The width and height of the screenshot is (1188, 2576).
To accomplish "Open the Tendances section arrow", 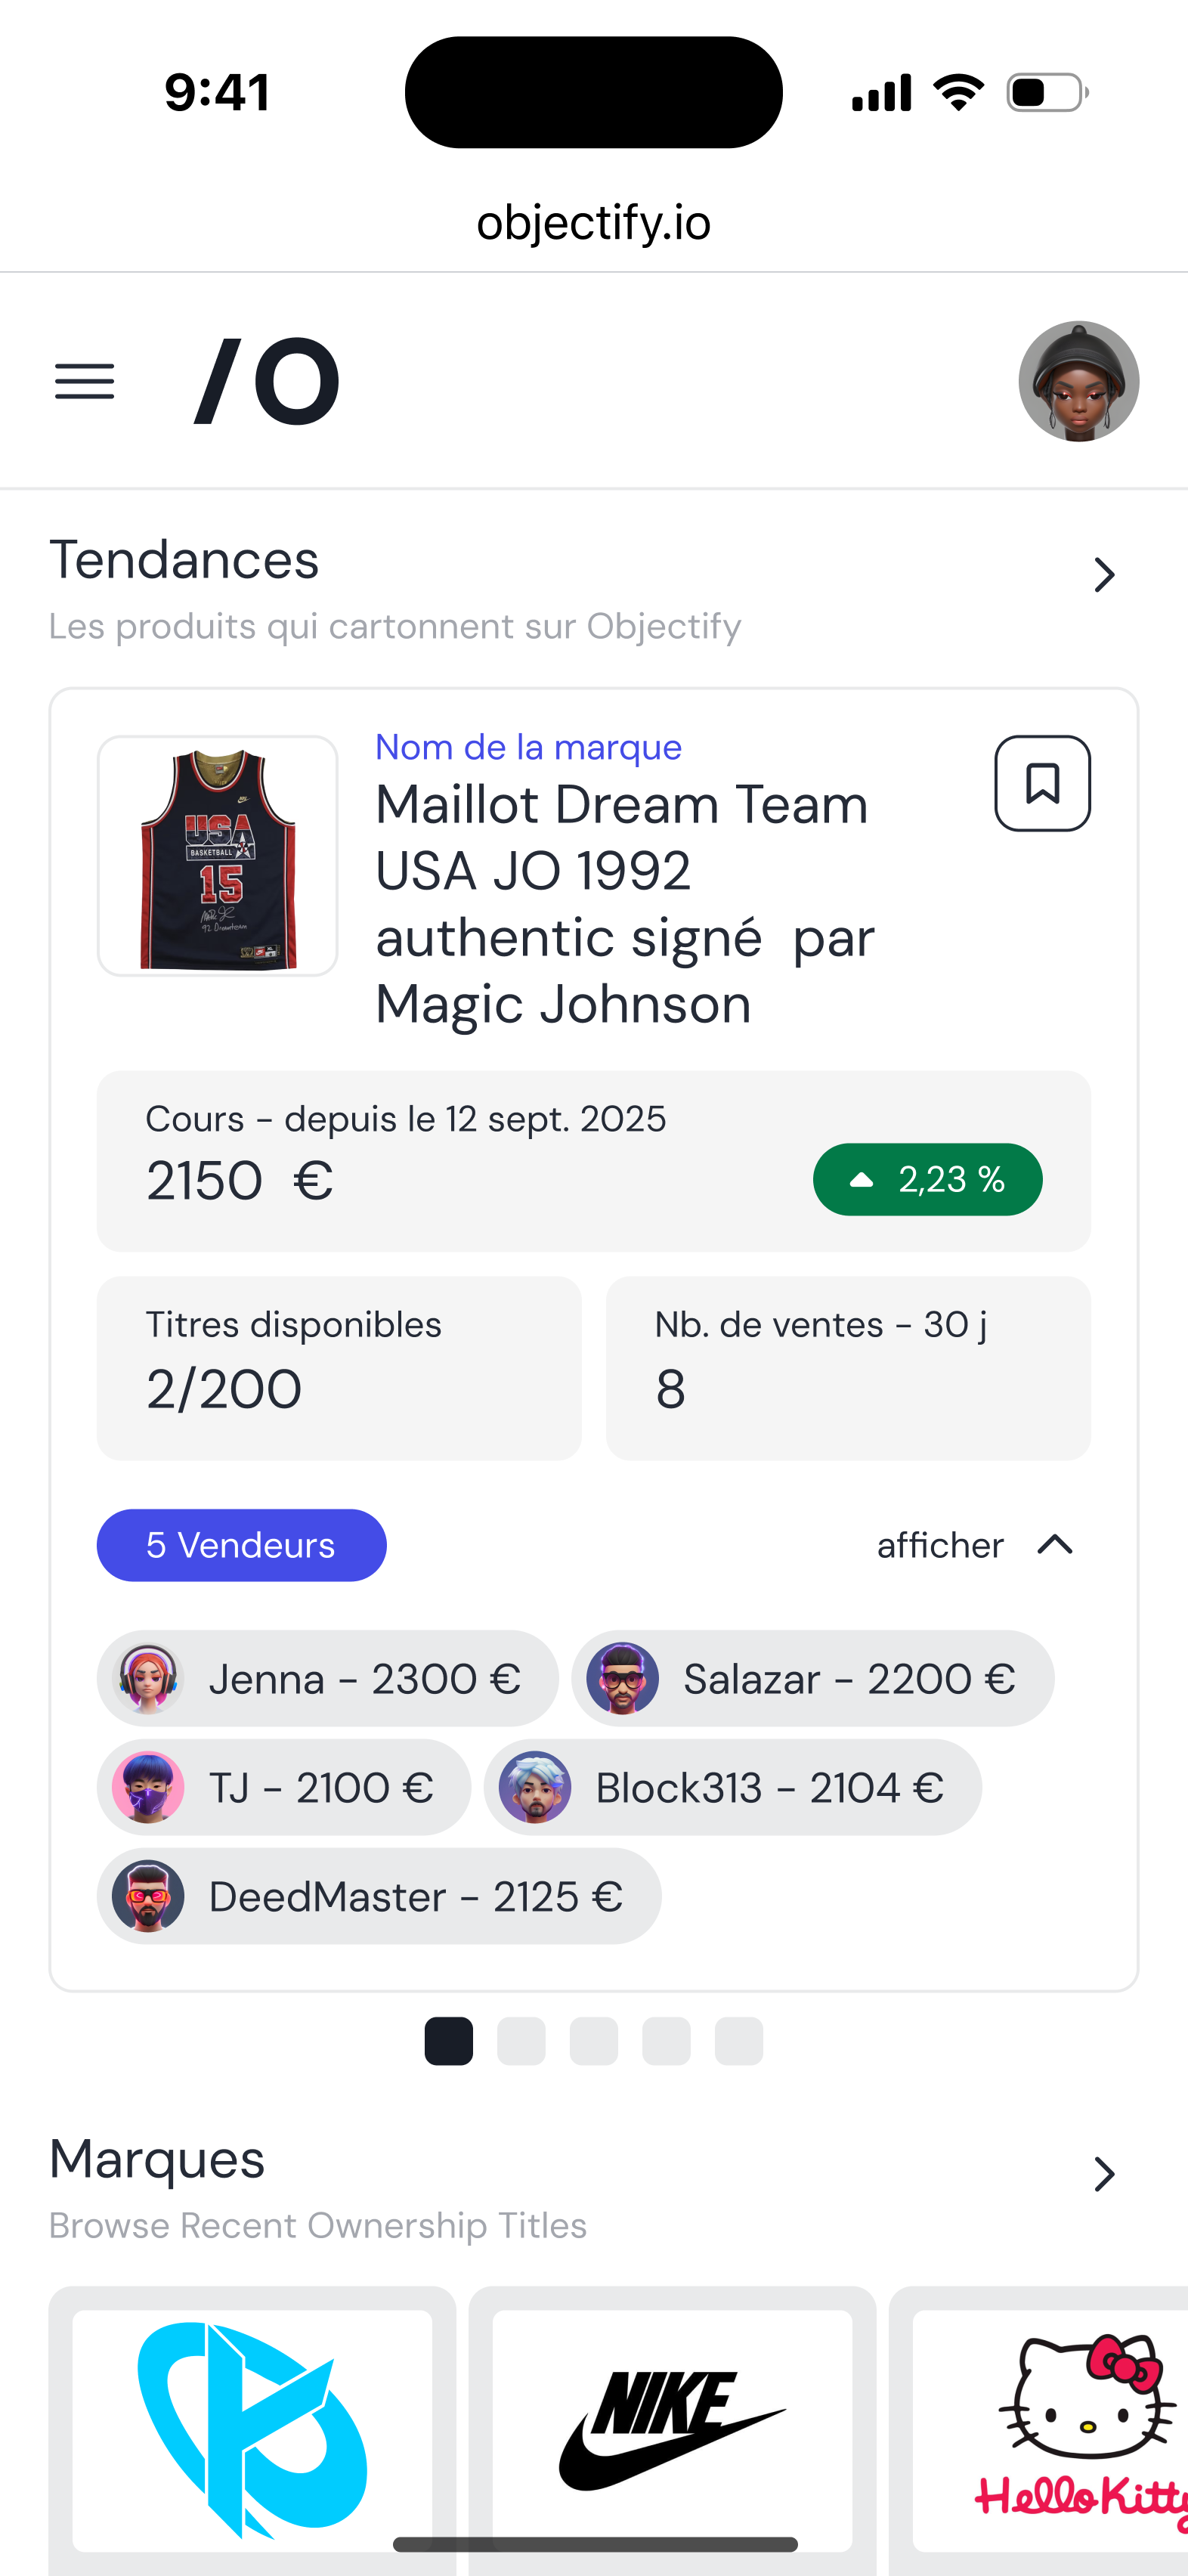I will (1104, 575).
